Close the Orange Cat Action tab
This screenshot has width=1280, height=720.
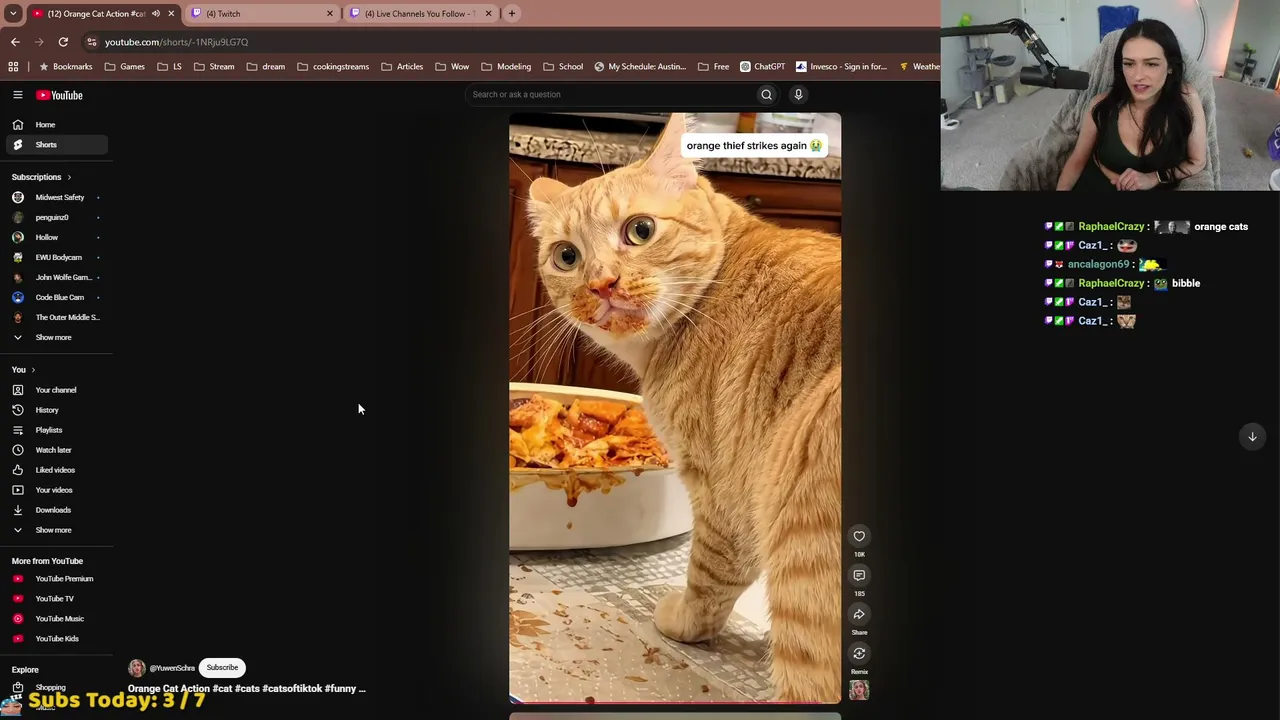(x=171, y=14)
